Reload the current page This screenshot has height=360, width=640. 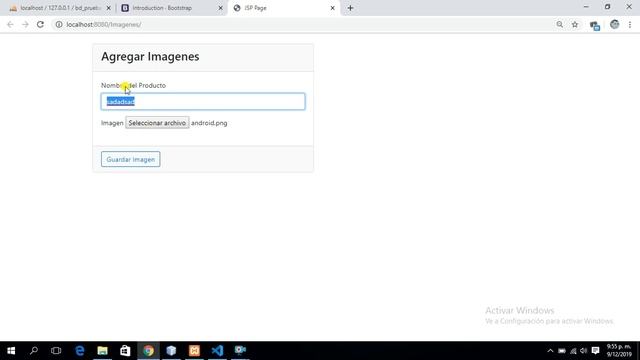click(40, 24)
